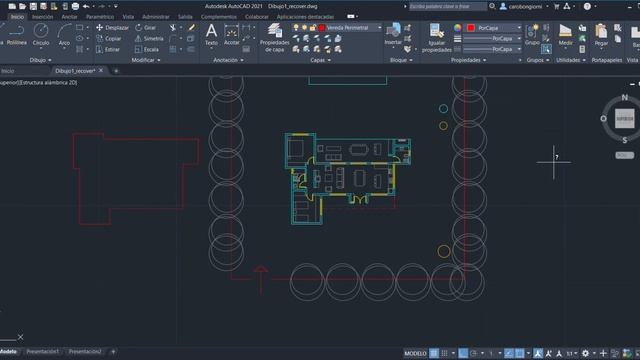Image resolution: width=640 pixels, height=360 pixels.
Task: Open the Salida ribbon tab
Action: [185, 17]
